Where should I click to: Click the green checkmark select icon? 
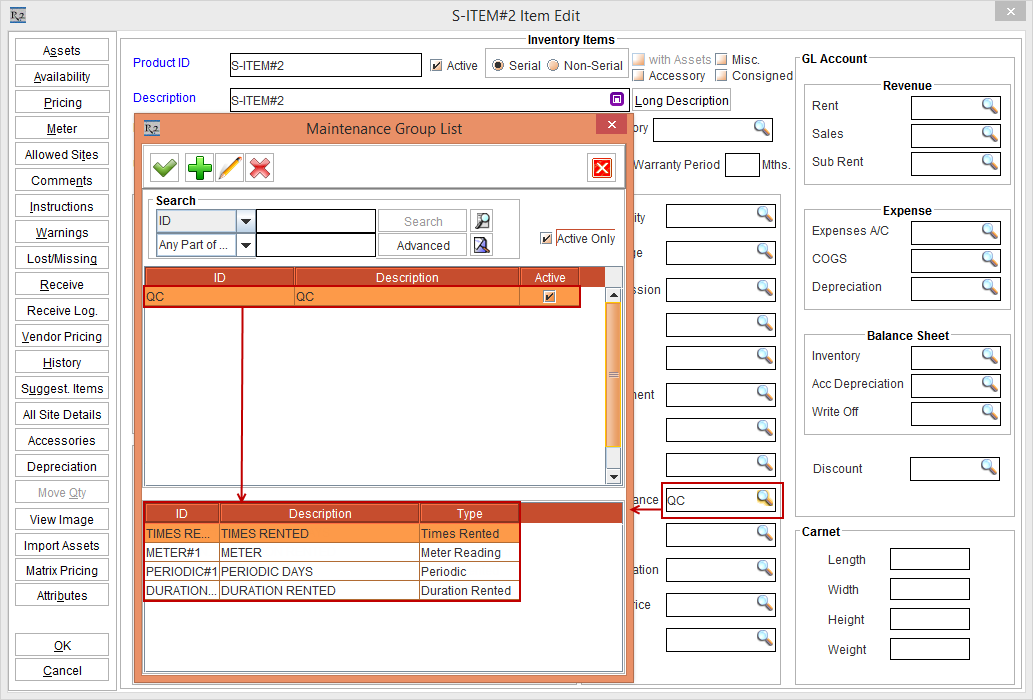[165, 168]
